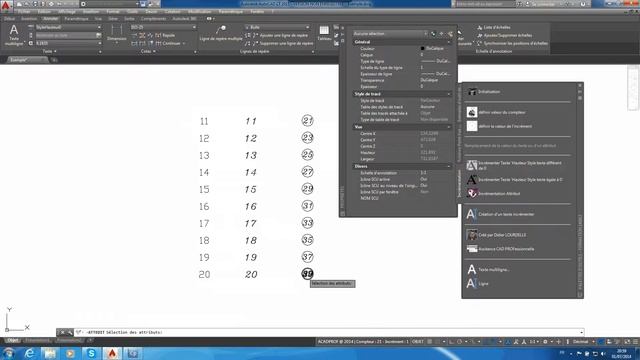The image size is (640, 360).
Task: Click the Texte multiligne ribbon tool
Action: click(14, 34)
